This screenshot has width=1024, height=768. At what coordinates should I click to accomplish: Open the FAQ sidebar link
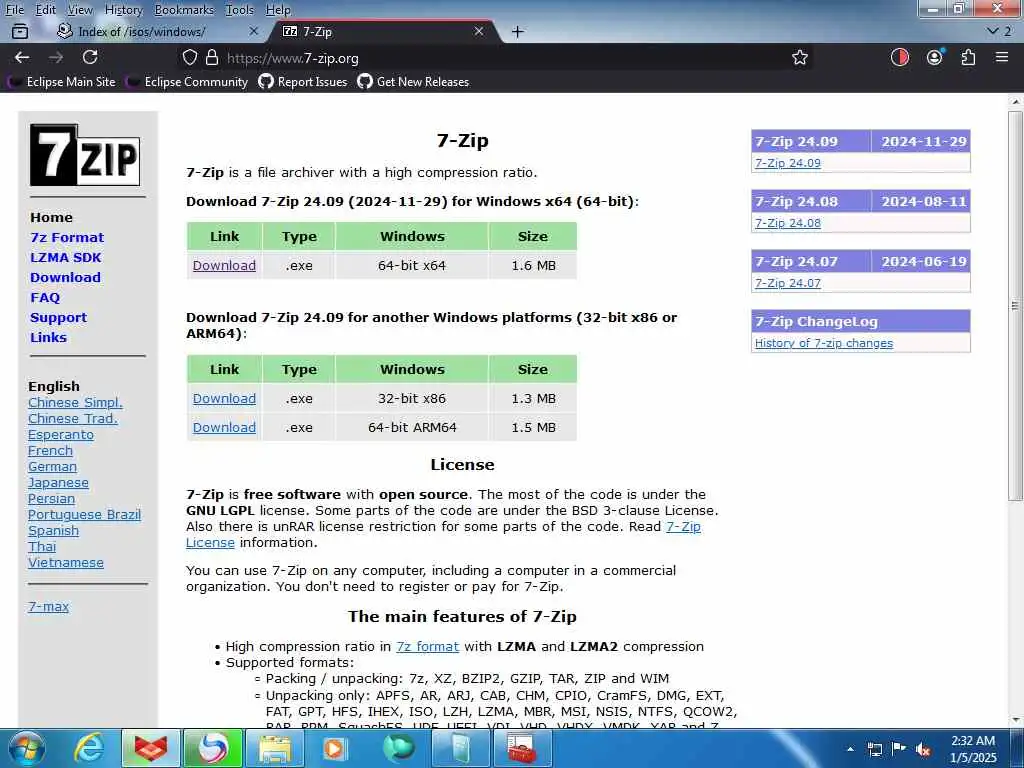click(x=45, y=297)
